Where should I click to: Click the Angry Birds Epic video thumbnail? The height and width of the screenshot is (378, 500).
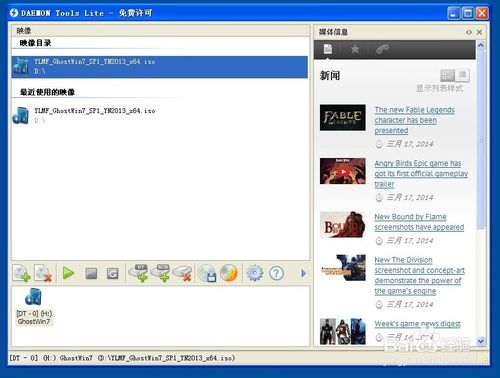(343, 171)
